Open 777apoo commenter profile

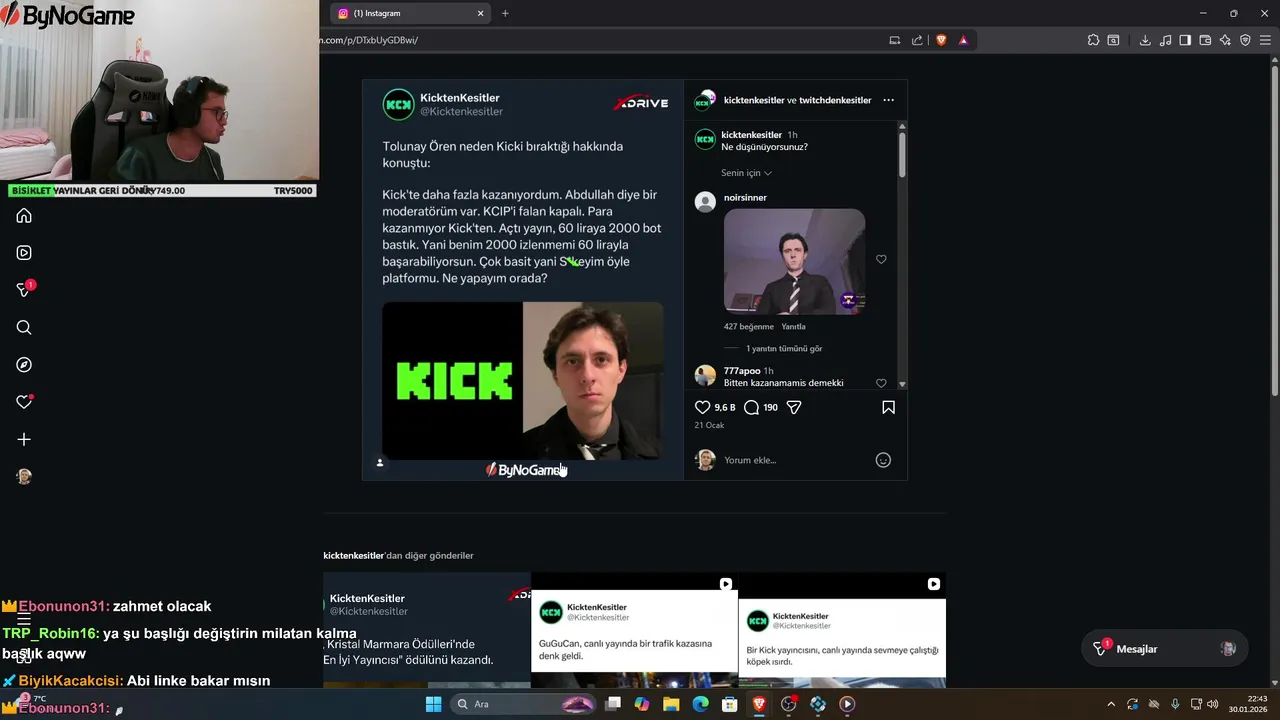(x=742, y=371)
